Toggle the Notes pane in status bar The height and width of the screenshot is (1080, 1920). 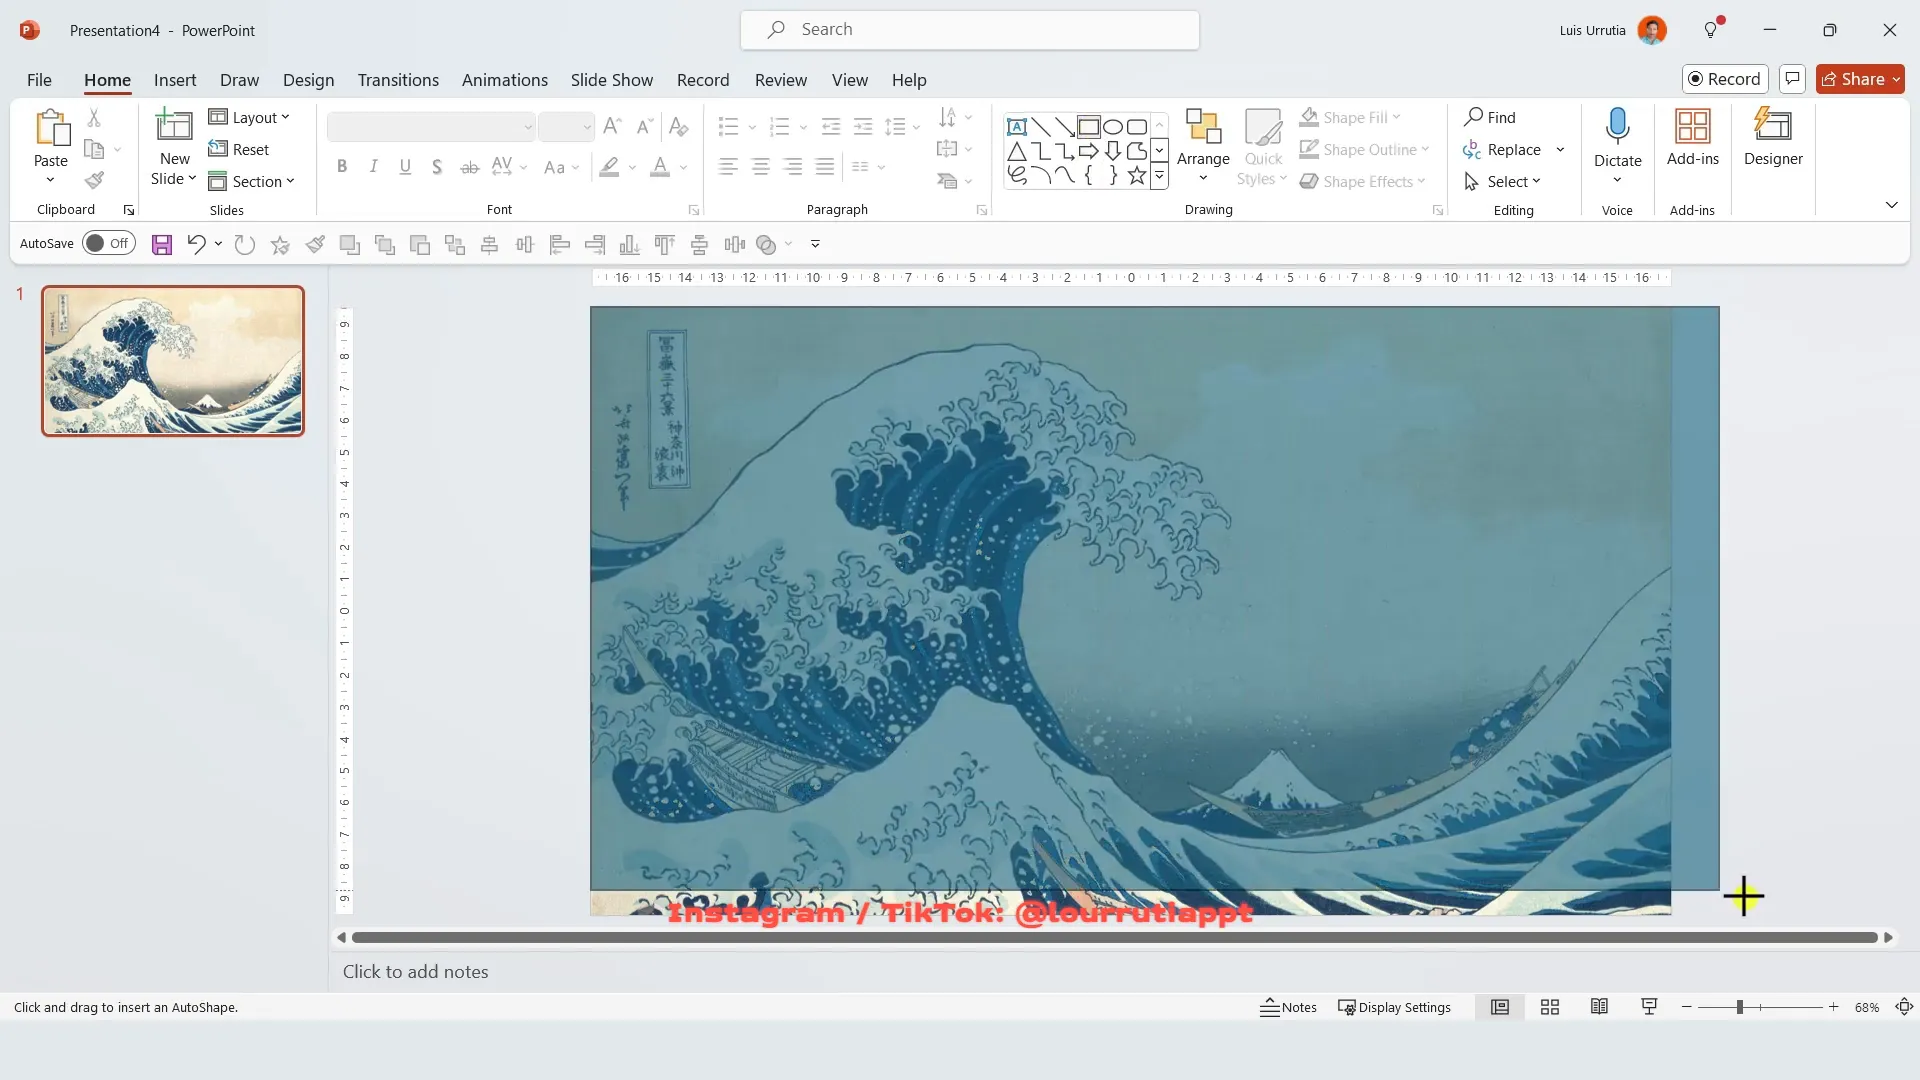click(x=1288, y=1007)
